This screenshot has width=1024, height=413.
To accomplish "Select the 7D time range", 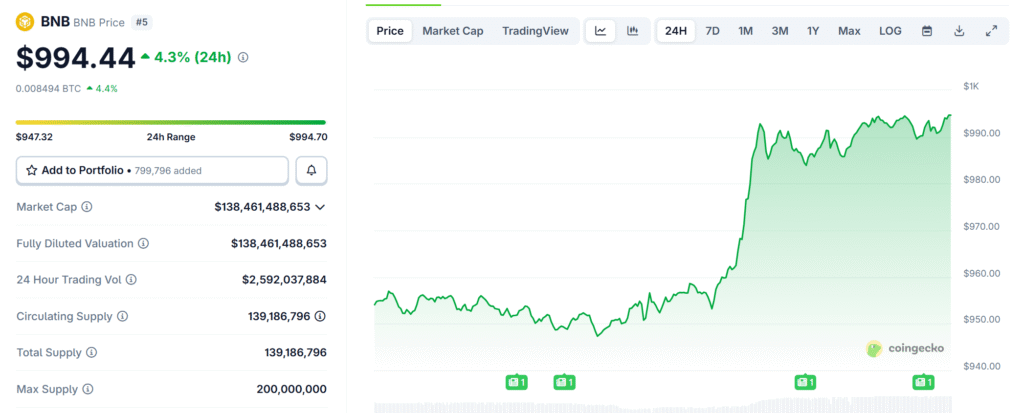I will pyautogui.click(x=712, y=31).
